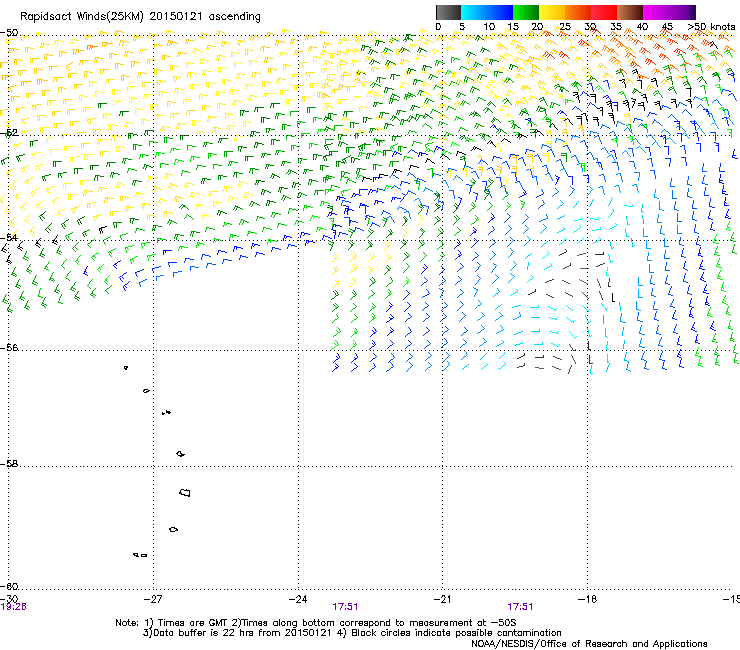Click the '-24' longitude label
Screen dimensions: 740x650
(298, 599)
